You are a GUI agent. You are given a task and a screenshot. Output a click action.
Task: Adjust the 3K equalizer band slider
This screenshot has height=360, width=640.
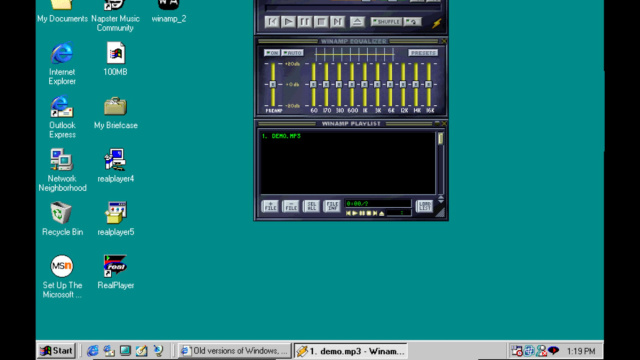tap(378, 84)
